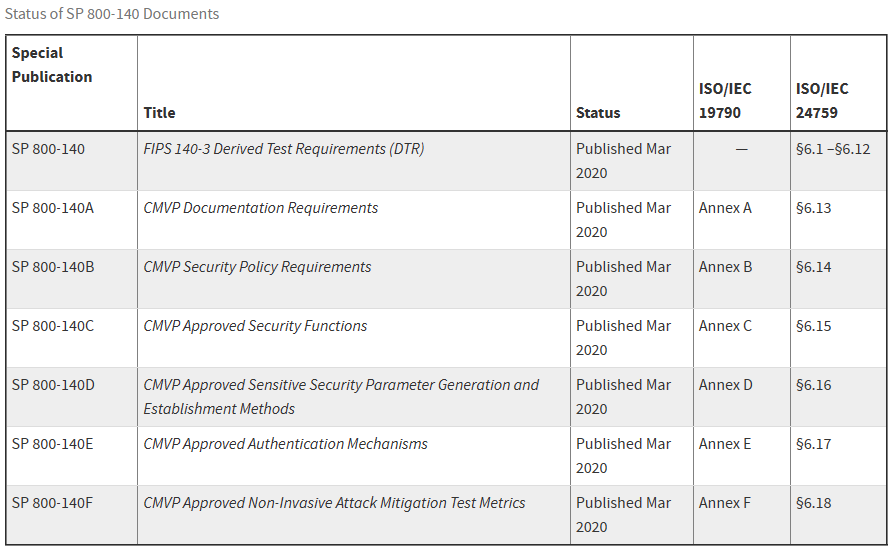Viewport: 893px width, 550px height.
Task: Open CMVP Approved Security Functions title
Action: tap(255, 326)
